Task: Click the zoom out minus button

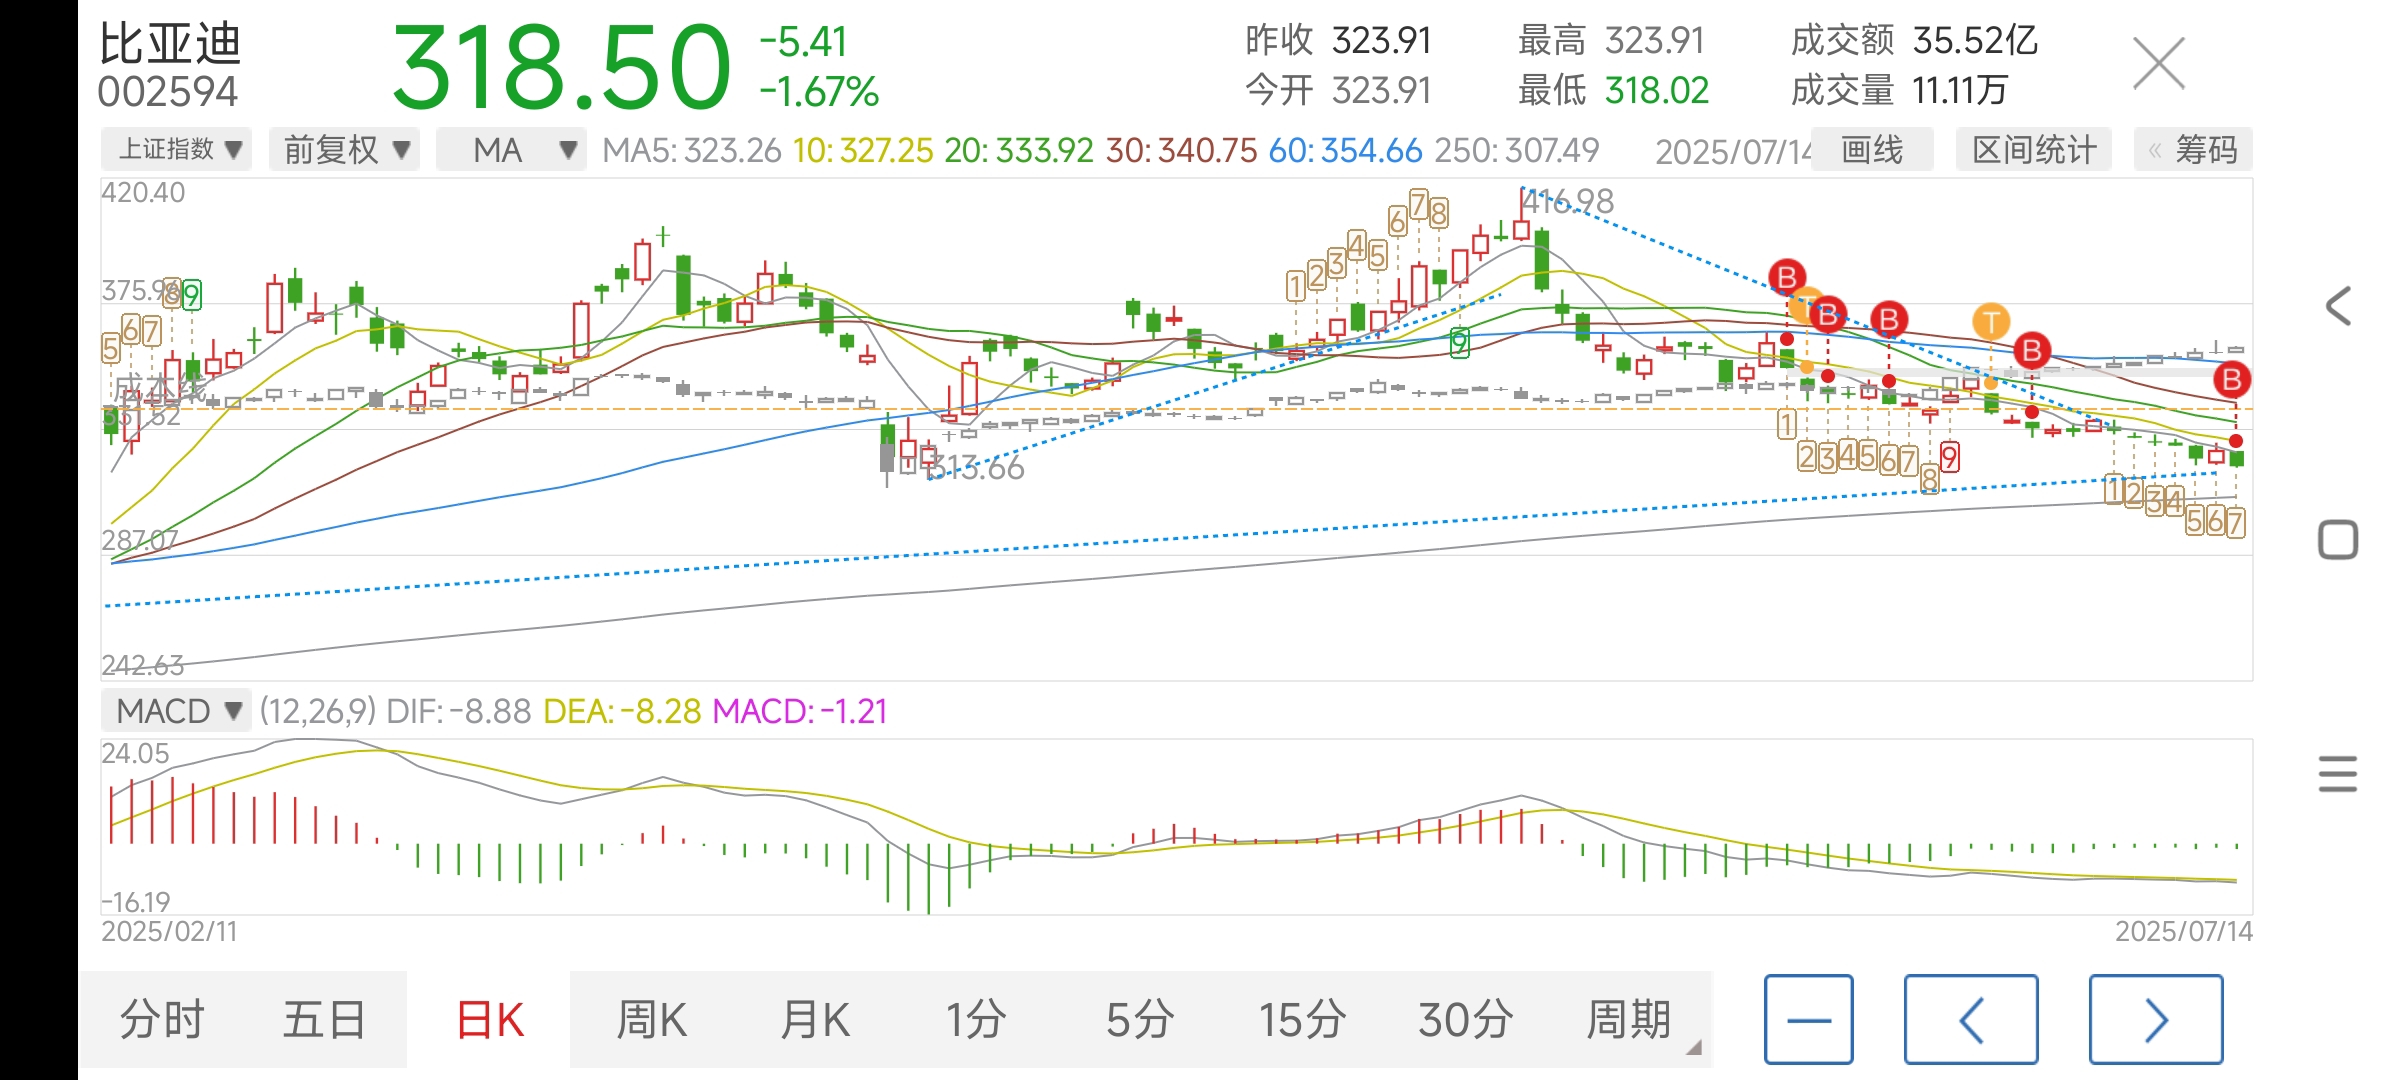Action: pyautogui.click(x=1808, y=1020)
